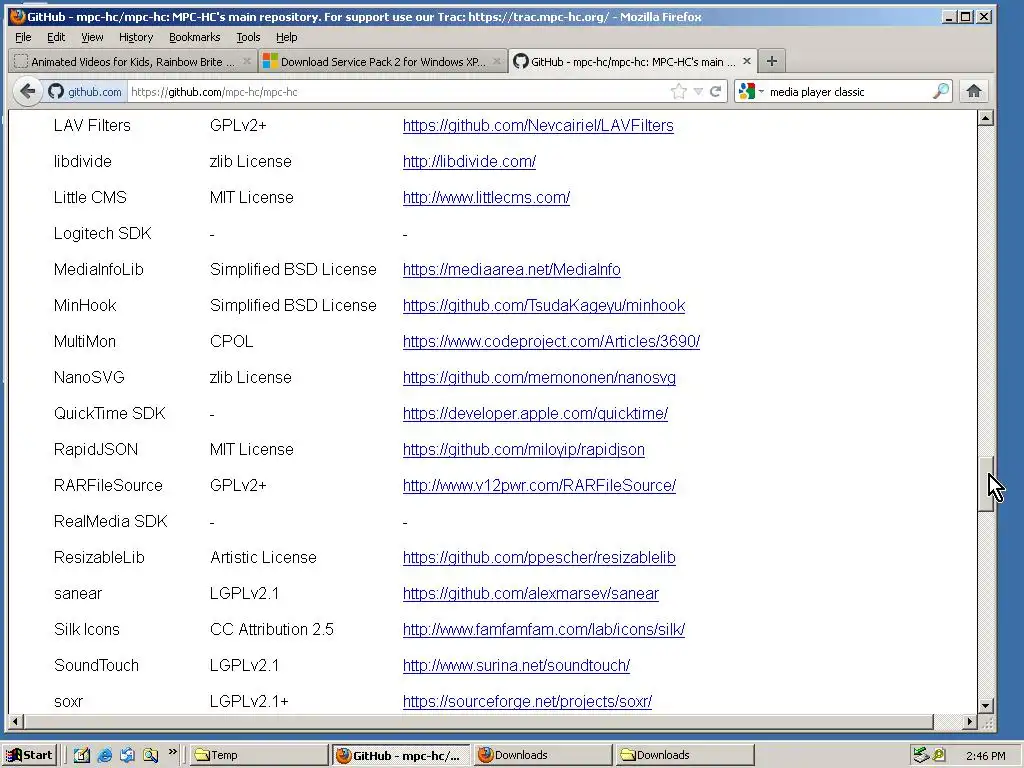Open the File menu

(23, 37)
